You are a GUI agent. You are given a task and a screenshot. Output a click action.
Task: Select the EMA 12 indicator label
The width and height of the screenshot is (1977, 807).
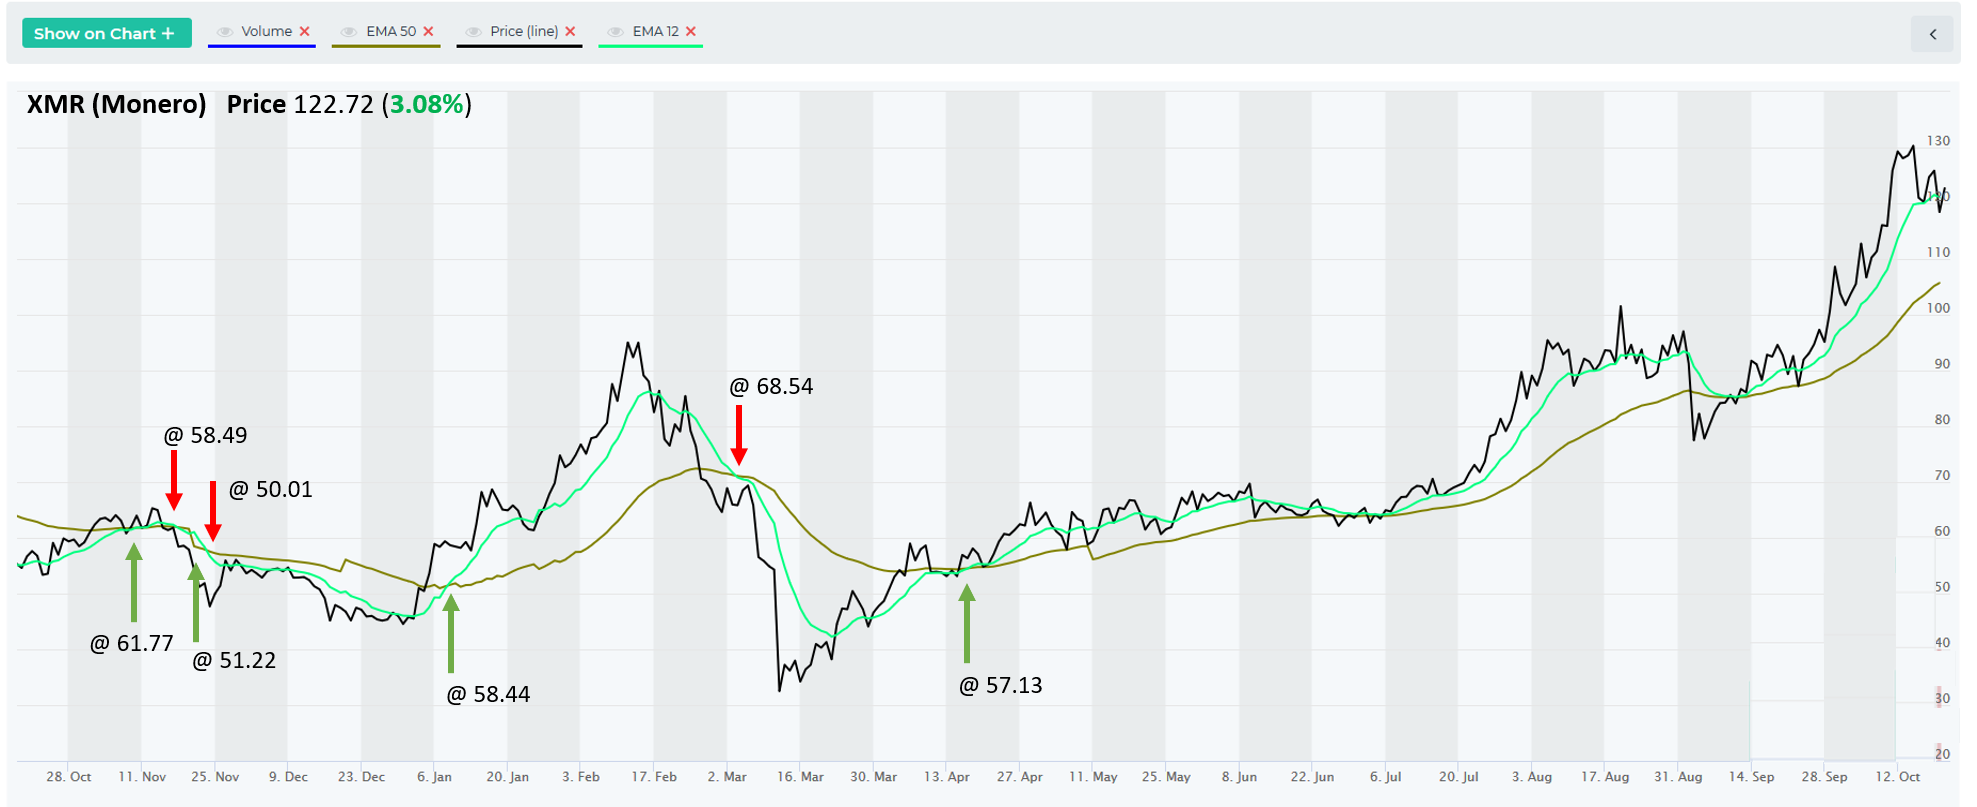click(656, 32)
